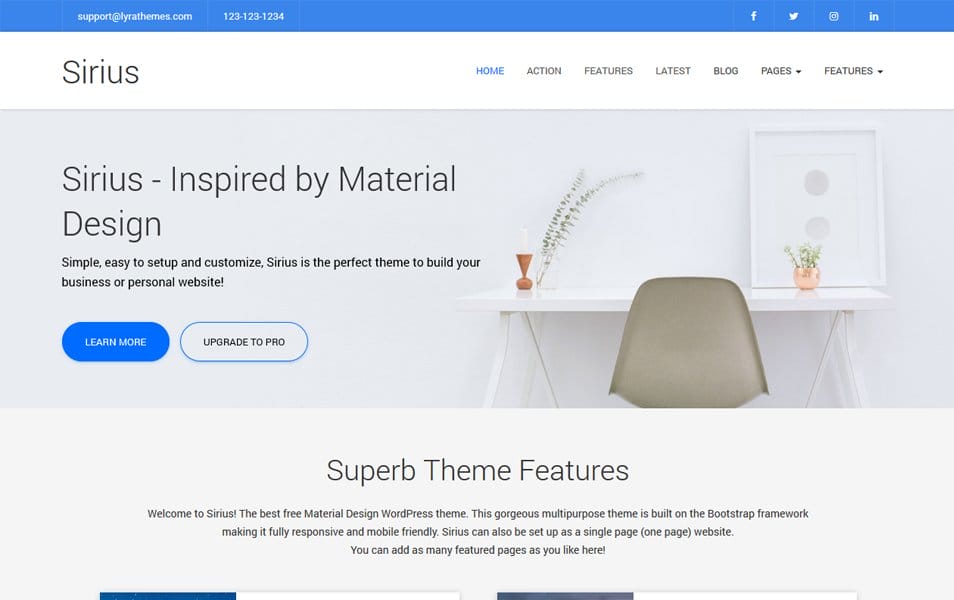Viewport: 954px width, 600px height.
Task: Open the Facebook social icon
Action: 753,16
